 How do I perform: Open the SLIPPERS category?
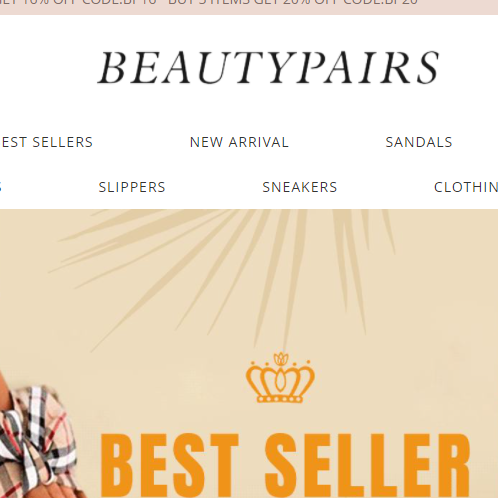pyautogui.click(x=132, y=187)
